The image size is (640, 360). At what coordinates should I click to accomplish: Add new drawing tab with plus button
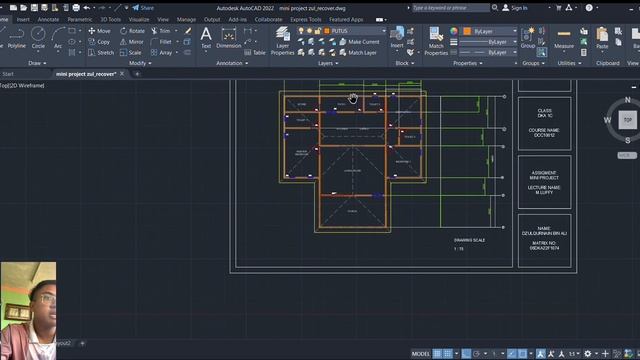[137, 74]
